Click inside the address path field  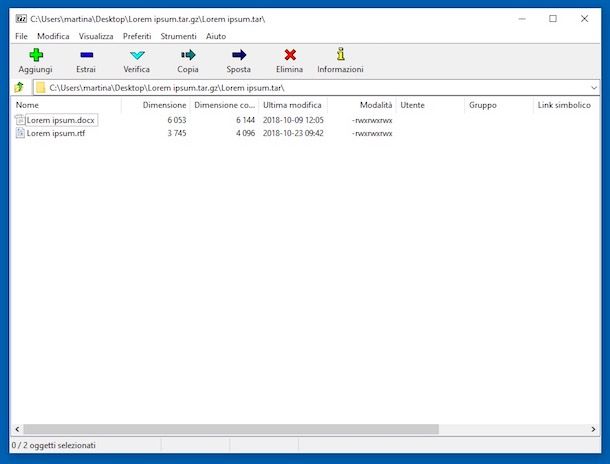click(300, 88)
